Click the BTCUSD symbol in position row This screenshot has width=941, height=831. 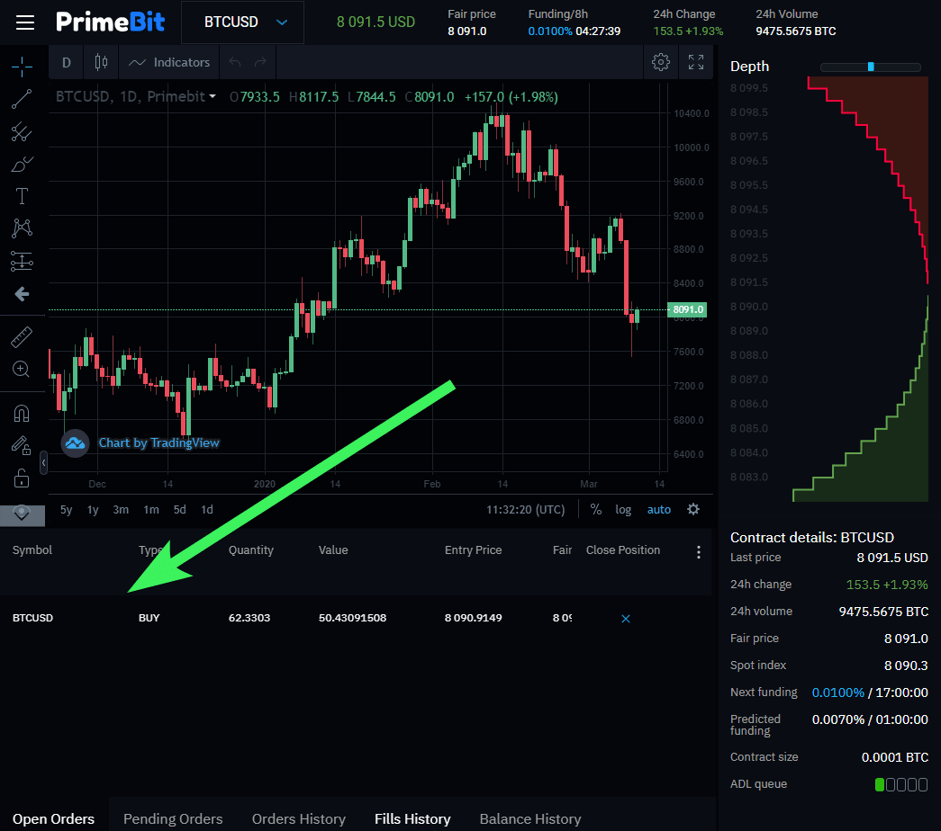33,618
